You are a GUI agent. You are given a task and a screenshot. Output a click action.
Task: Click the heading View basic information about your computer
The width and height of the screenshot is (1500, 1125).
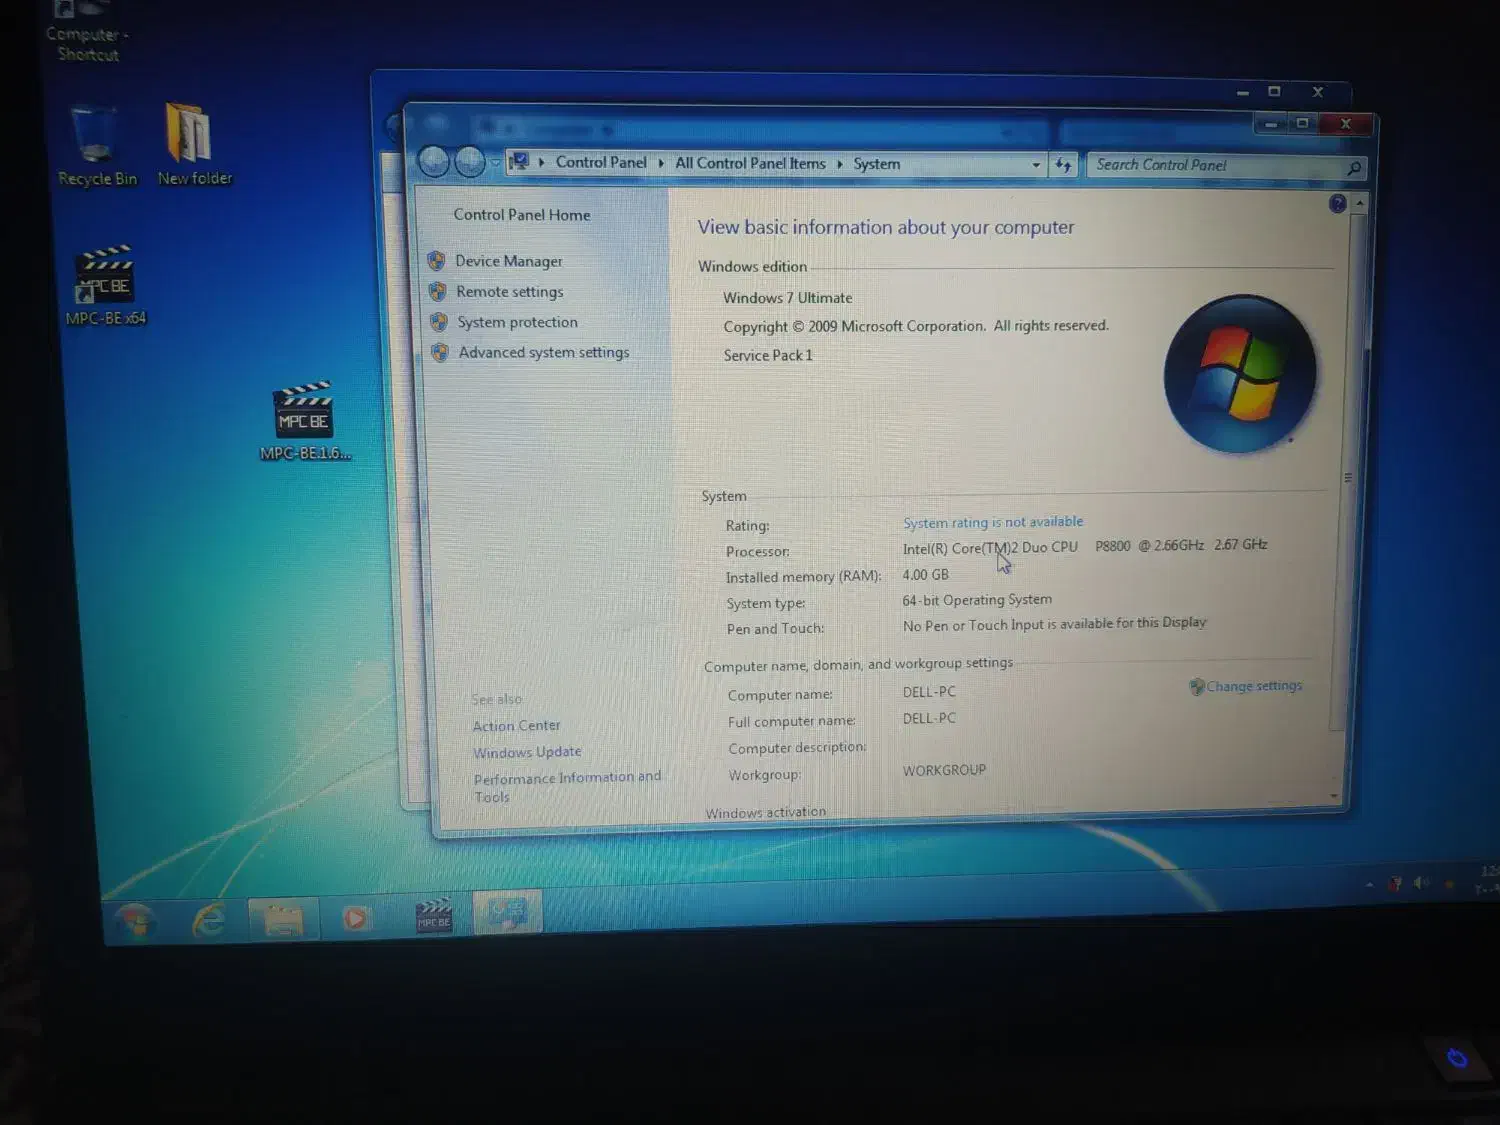pyautogui.click(x=886, y=227)
